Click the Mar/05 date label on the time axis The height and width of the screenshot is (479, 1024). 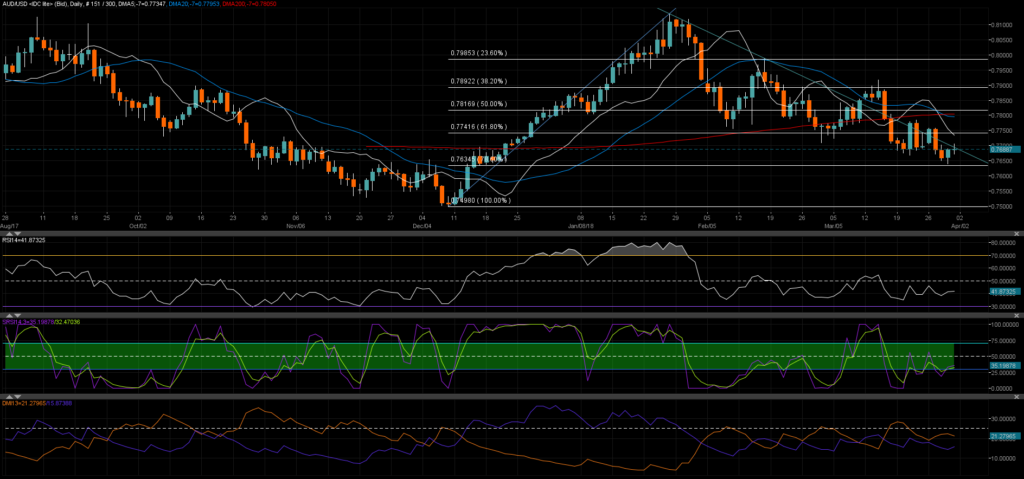pos(833,225)
